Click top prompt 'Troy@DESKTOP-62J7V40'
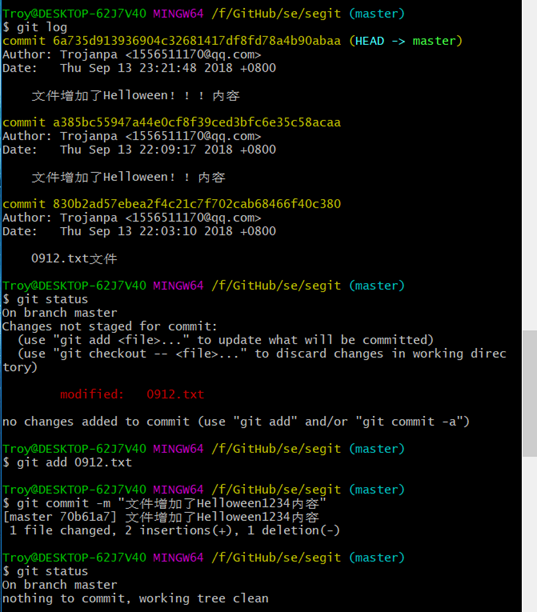Image resolution: width=537 pixels, height=612 pixels. [74, 14]
